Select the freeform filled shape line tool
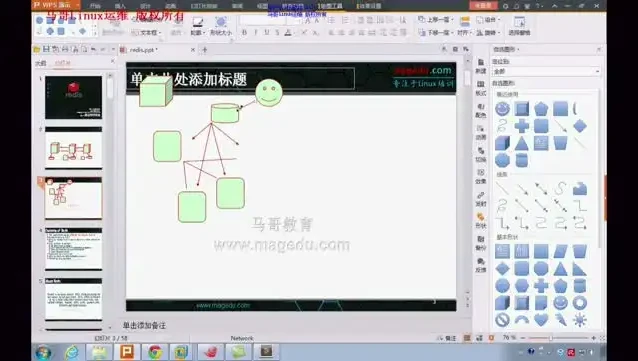Image resolution: width=638 pixels, height=361 pixels. (x=580, y=189)
